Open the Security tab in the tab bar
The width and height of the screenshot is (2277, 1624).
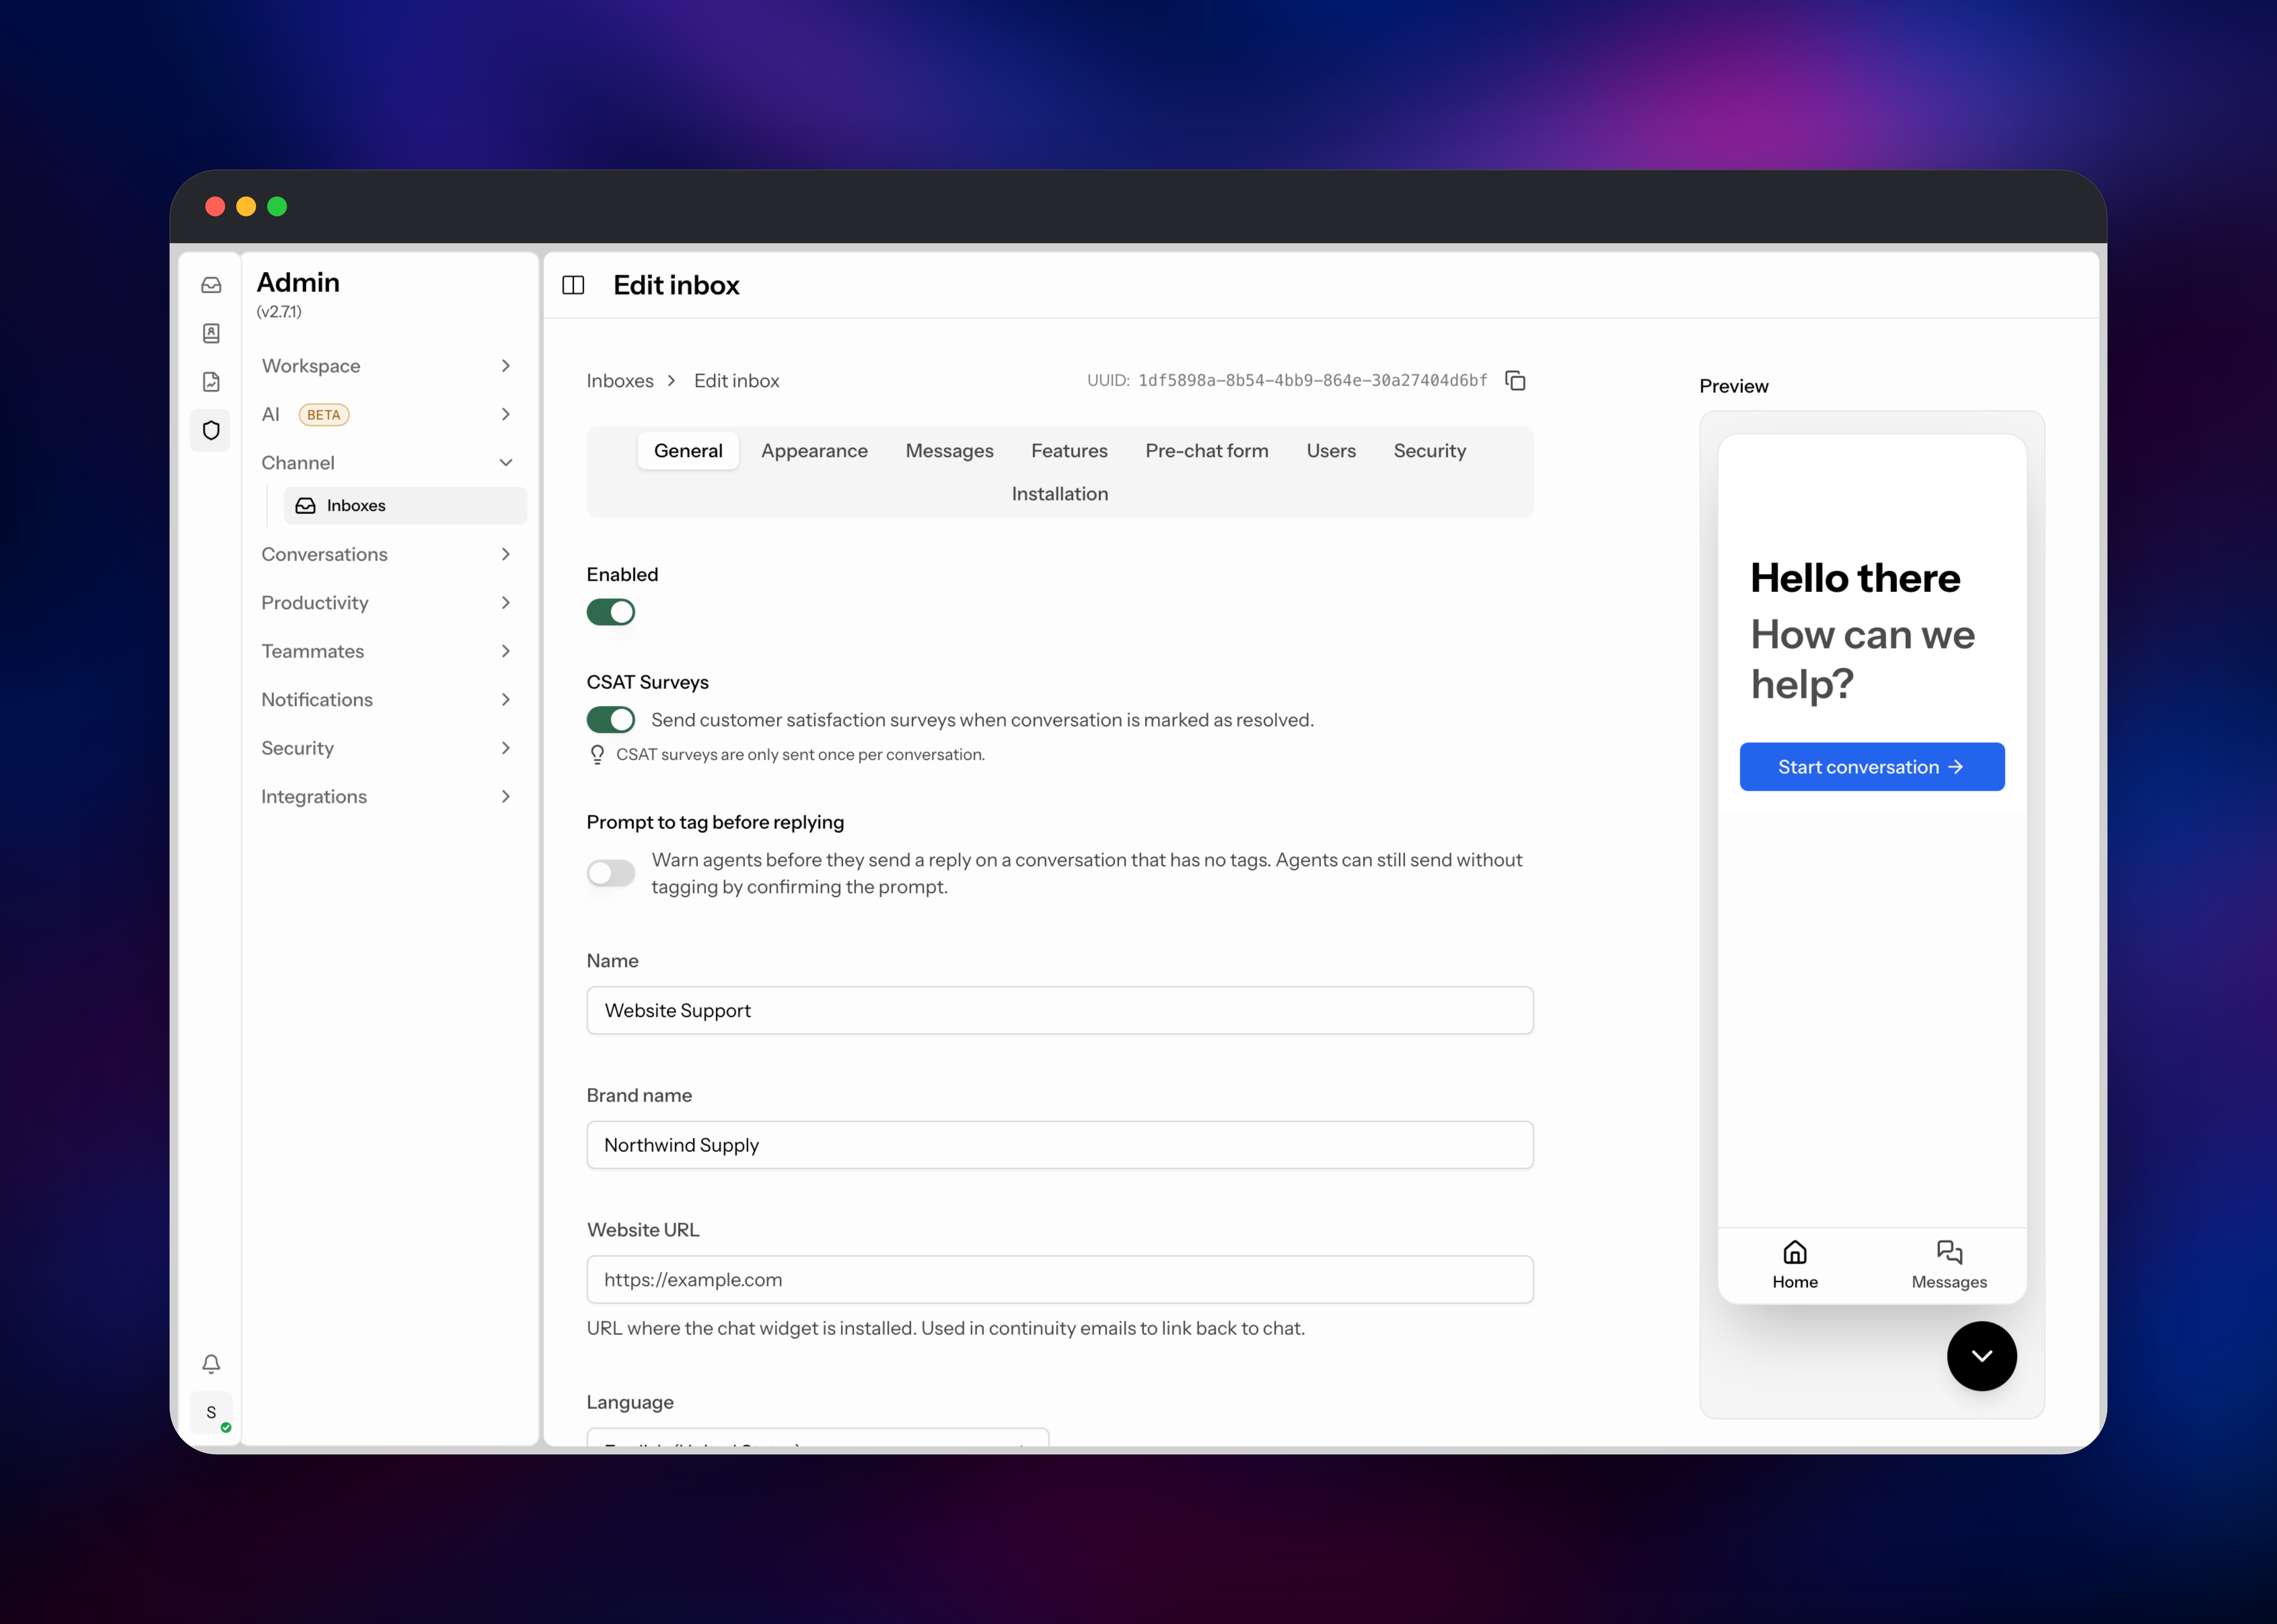1430,451
